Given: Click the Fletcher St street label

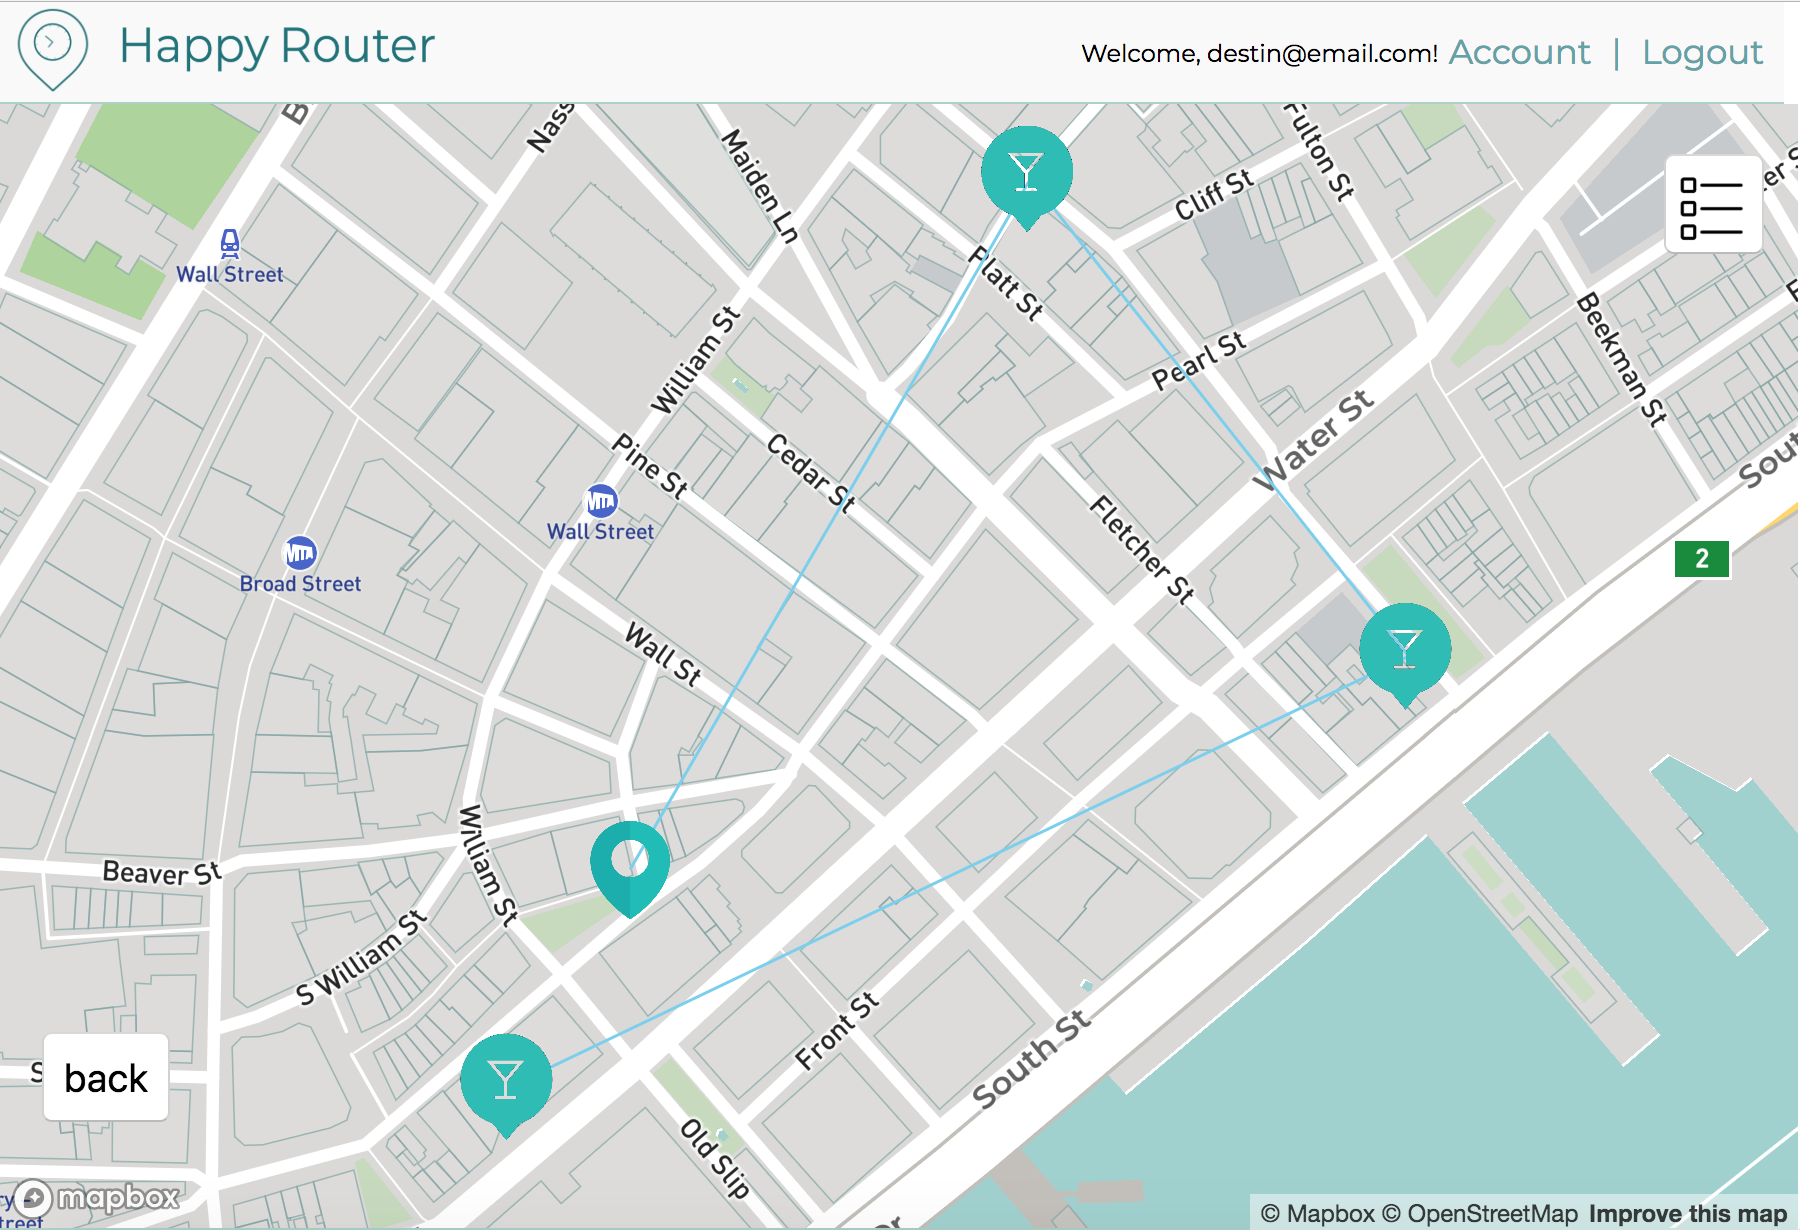Looking at the screenshot, I should [1143, 549].
